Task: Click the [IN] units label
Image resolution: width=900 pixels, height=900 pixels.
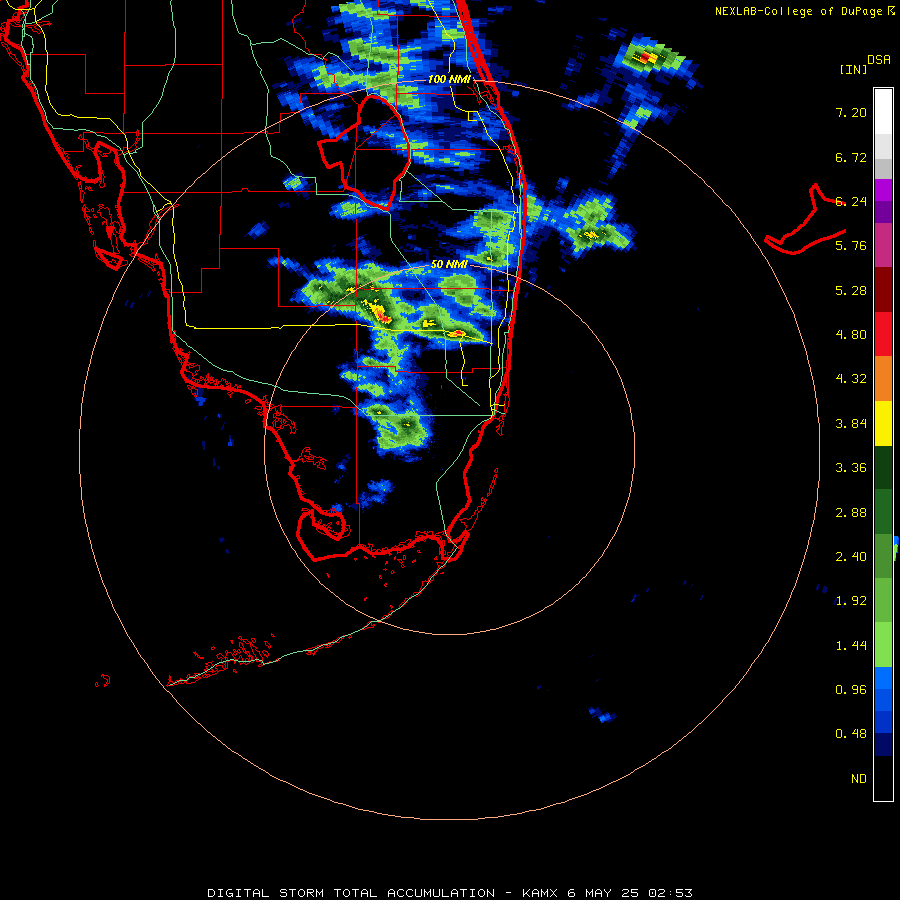Action: click(853, 70)
